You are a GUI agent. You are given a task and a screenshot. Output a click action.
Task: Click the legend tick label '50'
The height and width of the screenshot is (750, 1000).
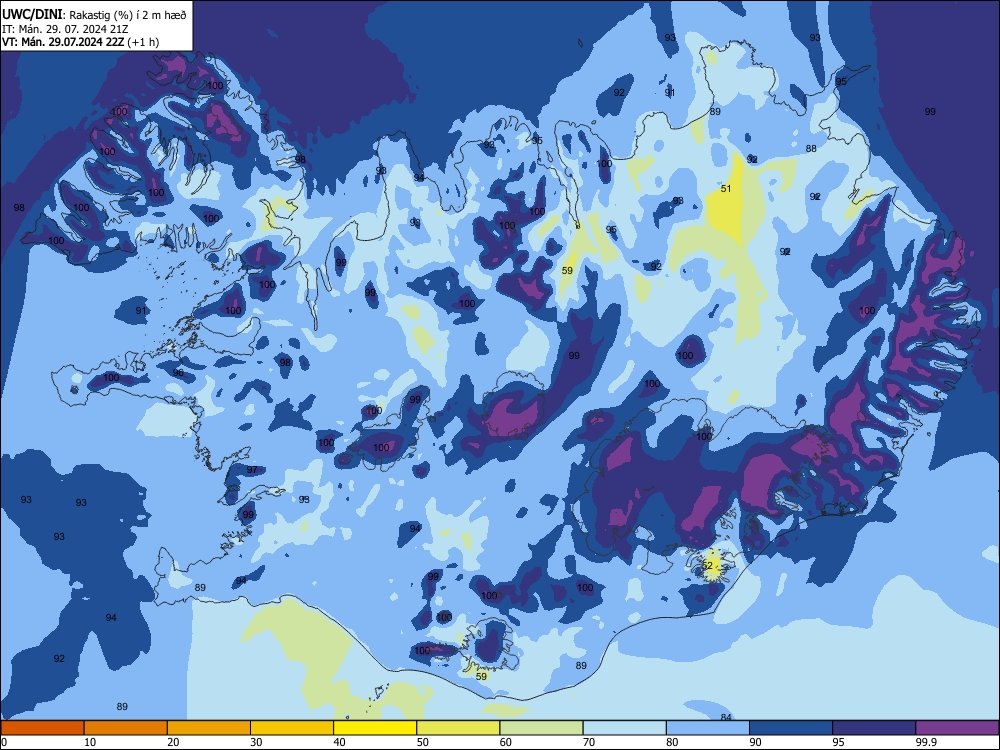pyautogui.click(x=423, y=742)
